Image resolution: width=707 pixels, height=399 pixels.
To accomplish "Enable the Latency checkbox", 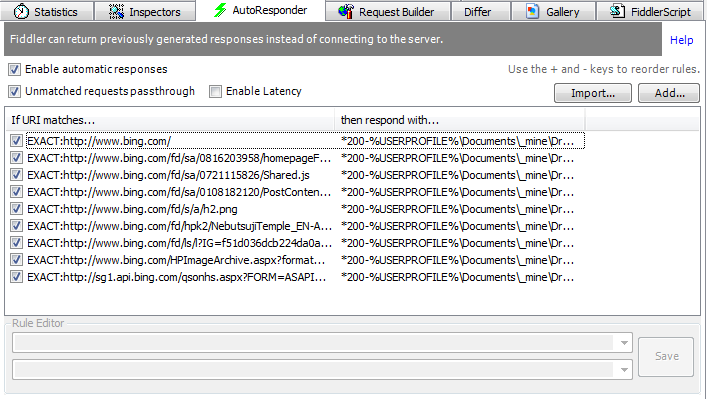I will [216, 92].
